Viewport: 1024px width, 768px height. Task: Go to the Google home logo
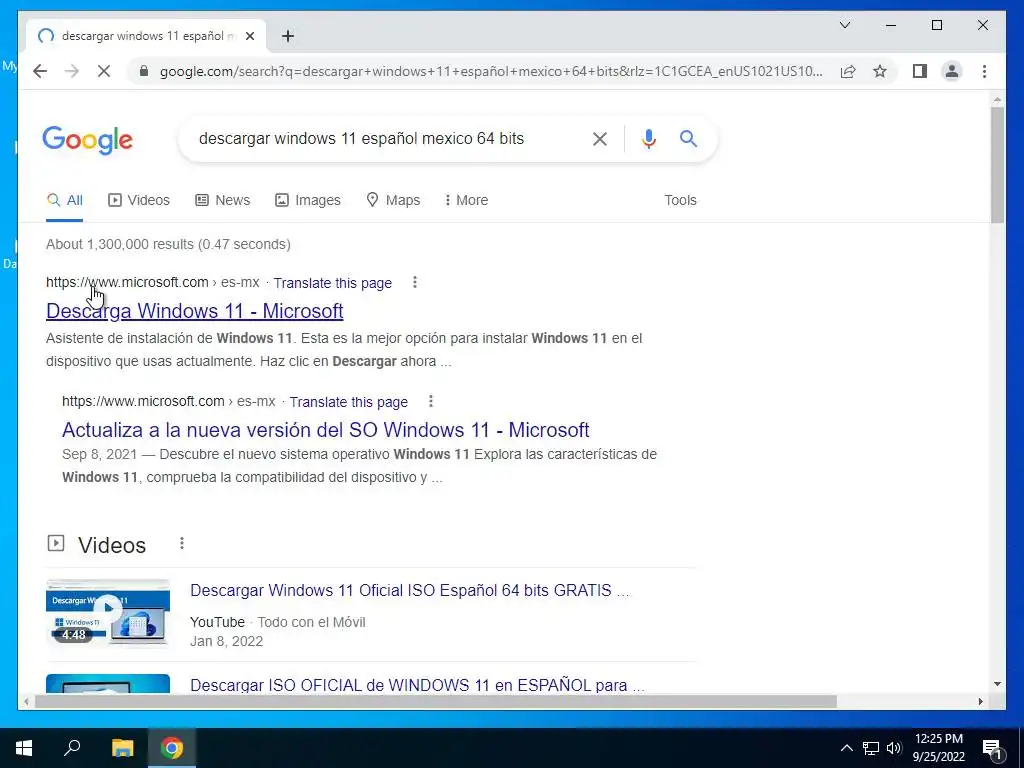(88, 140)
